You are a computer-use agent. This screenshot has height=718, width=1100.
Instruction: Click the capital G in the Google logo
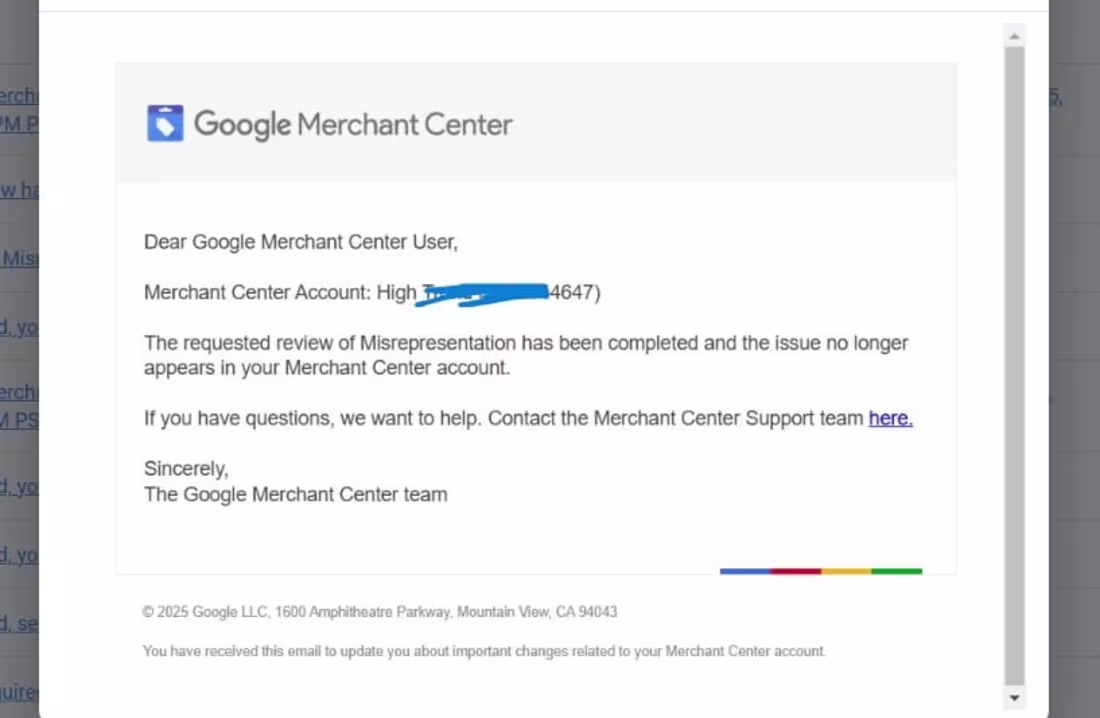pyautogui.click(x=207, y=123)
